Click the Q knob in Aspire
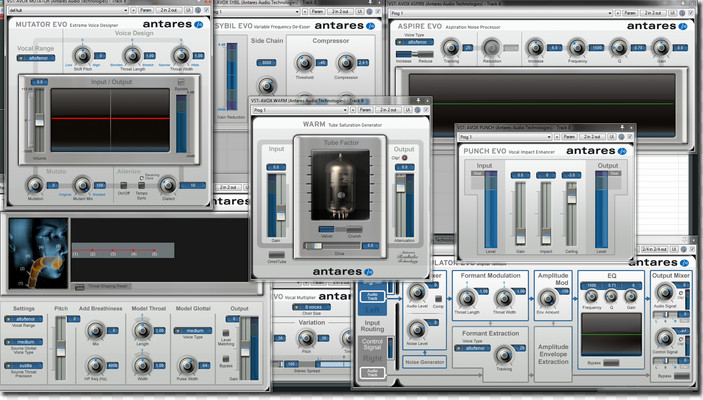This screenshot has height=400, width=703. [619, 48]
